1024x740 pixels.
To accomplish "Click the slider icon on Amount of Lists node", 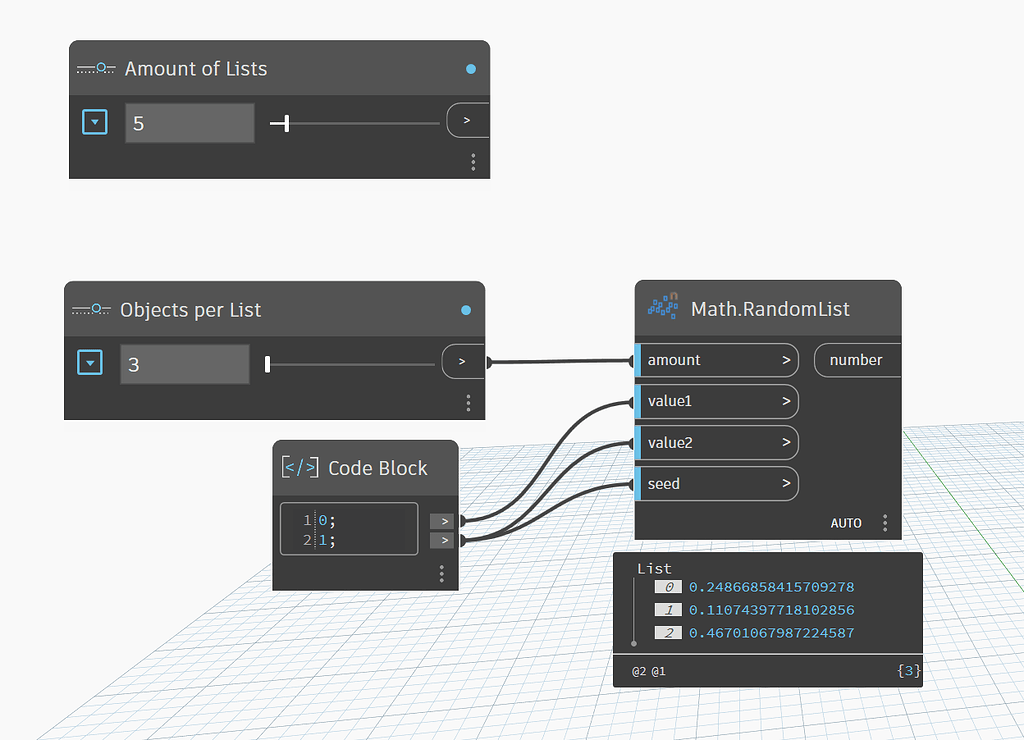I will click(95, 68).
